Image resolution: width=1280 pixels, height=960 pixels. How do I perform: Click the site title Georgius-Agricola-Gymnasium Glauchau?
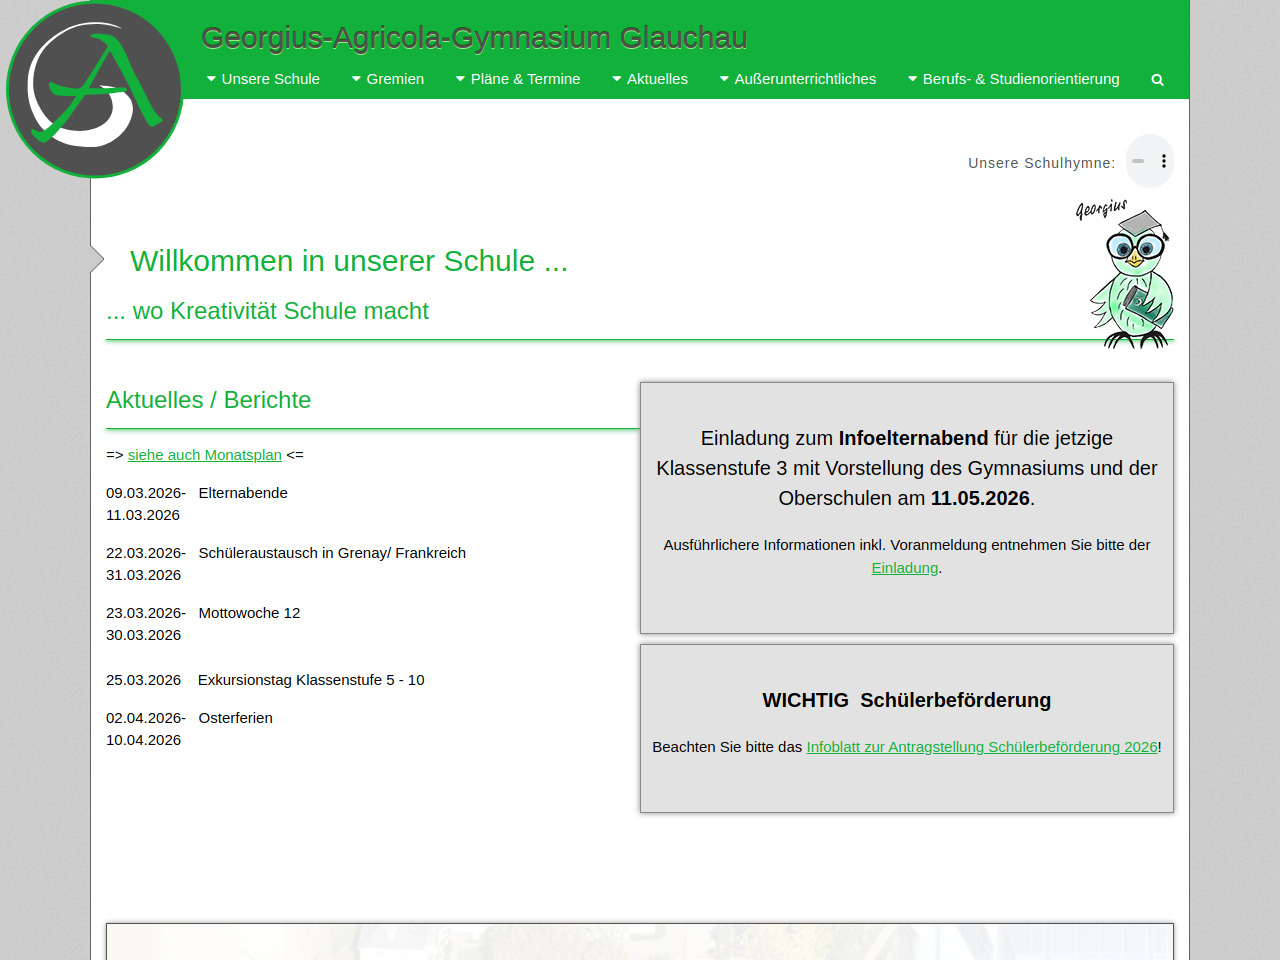[474, 38]
